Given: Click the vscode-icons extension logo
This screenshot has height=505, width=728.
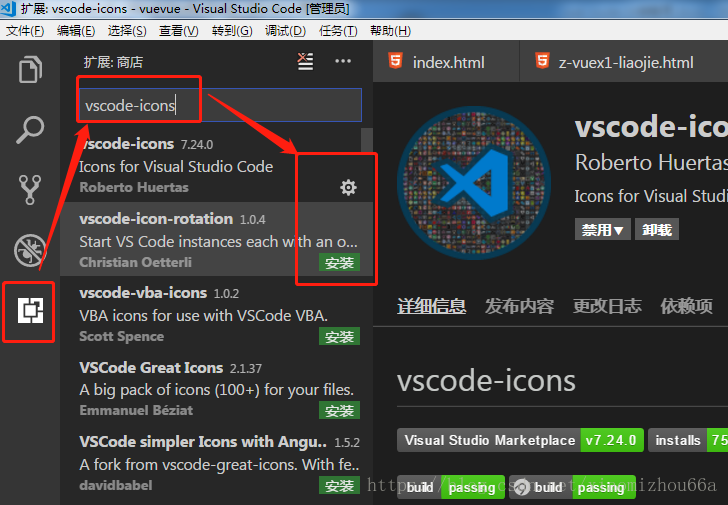Looking at the screenshot, I should pos(474,182).
